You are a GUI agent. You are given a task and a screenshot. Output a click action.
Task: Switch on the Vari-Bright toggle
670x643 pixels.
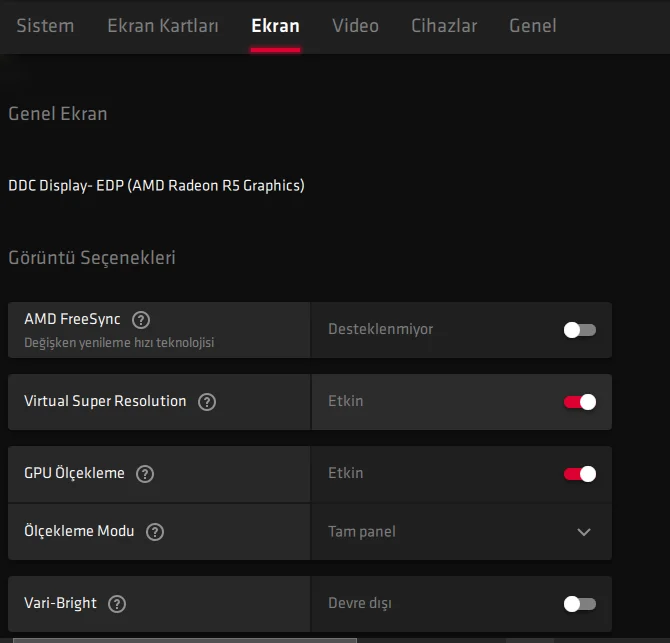click(579, 604)
